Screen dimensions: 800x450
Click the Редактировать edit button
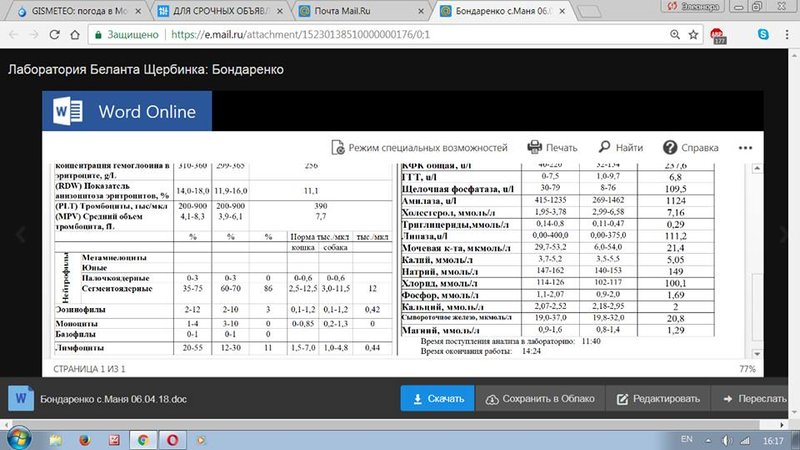point(658,398)
